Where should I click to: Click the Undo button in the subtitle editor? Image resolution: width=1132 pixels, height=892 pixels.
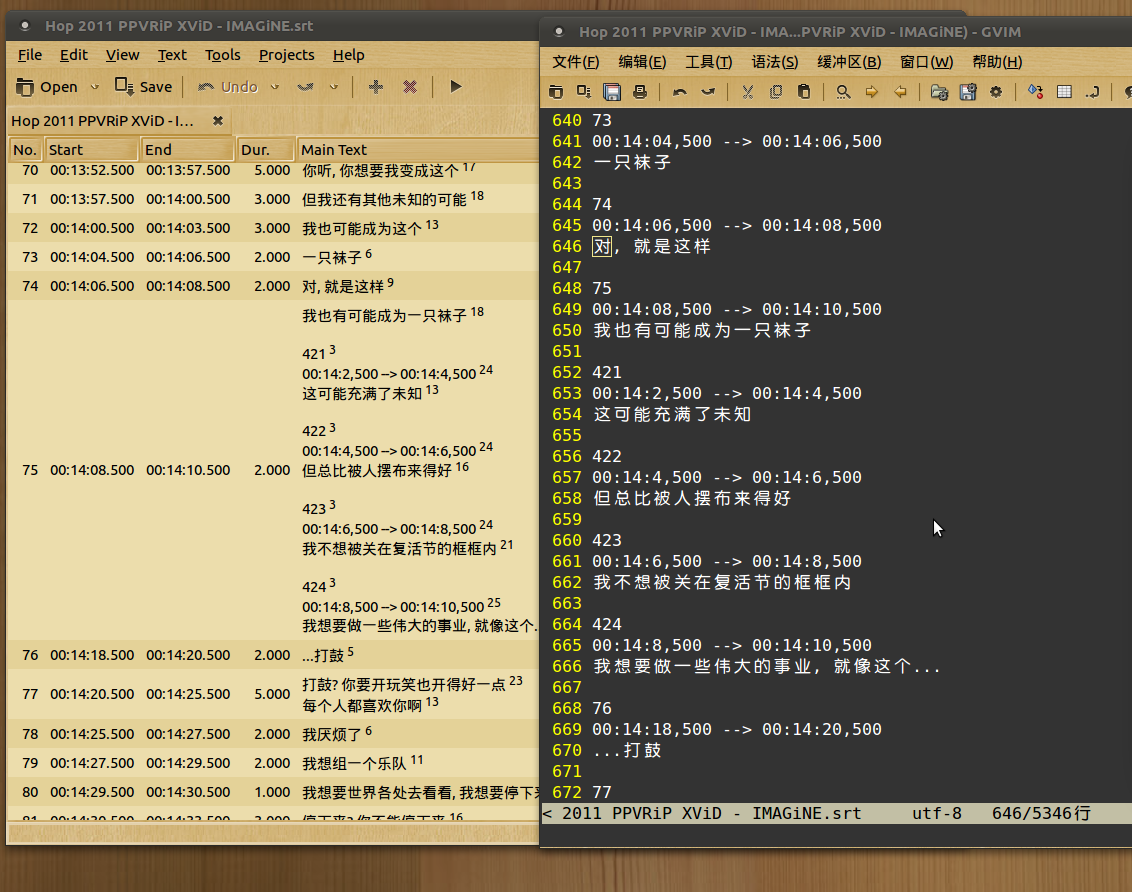[228, 87]
